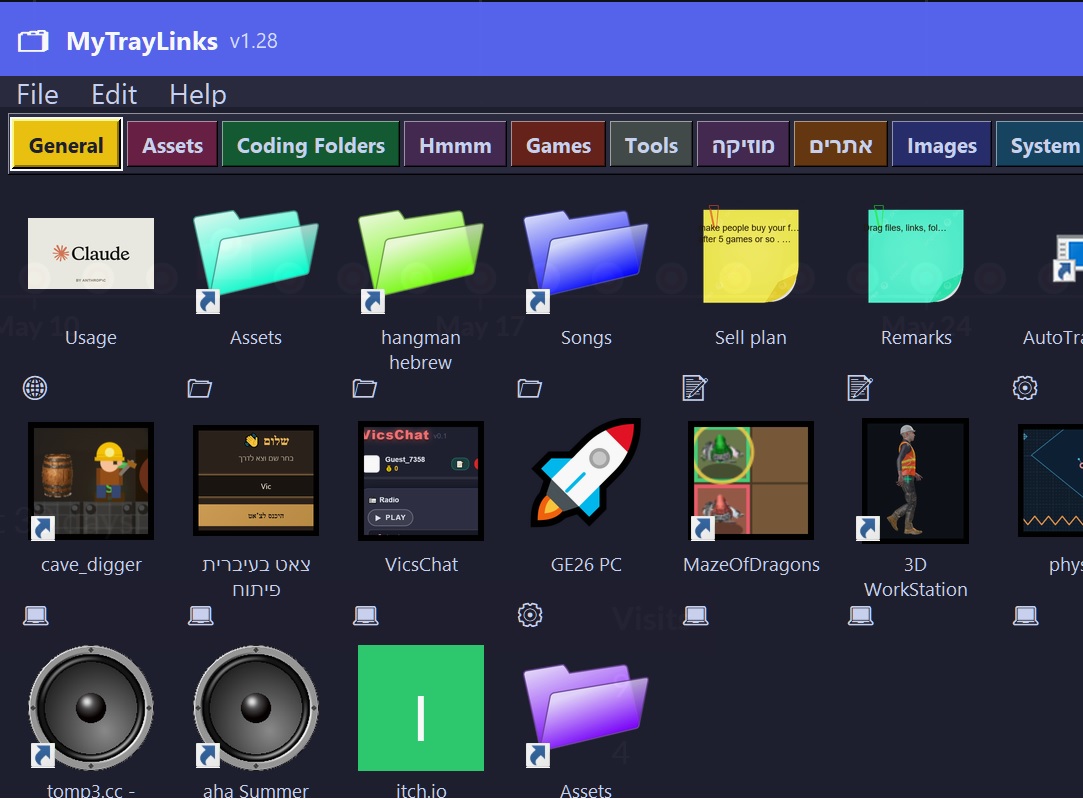Open the File menu
Image resolution: width=1083 pixels, height=799 pixels.
(x=37, y=95)
